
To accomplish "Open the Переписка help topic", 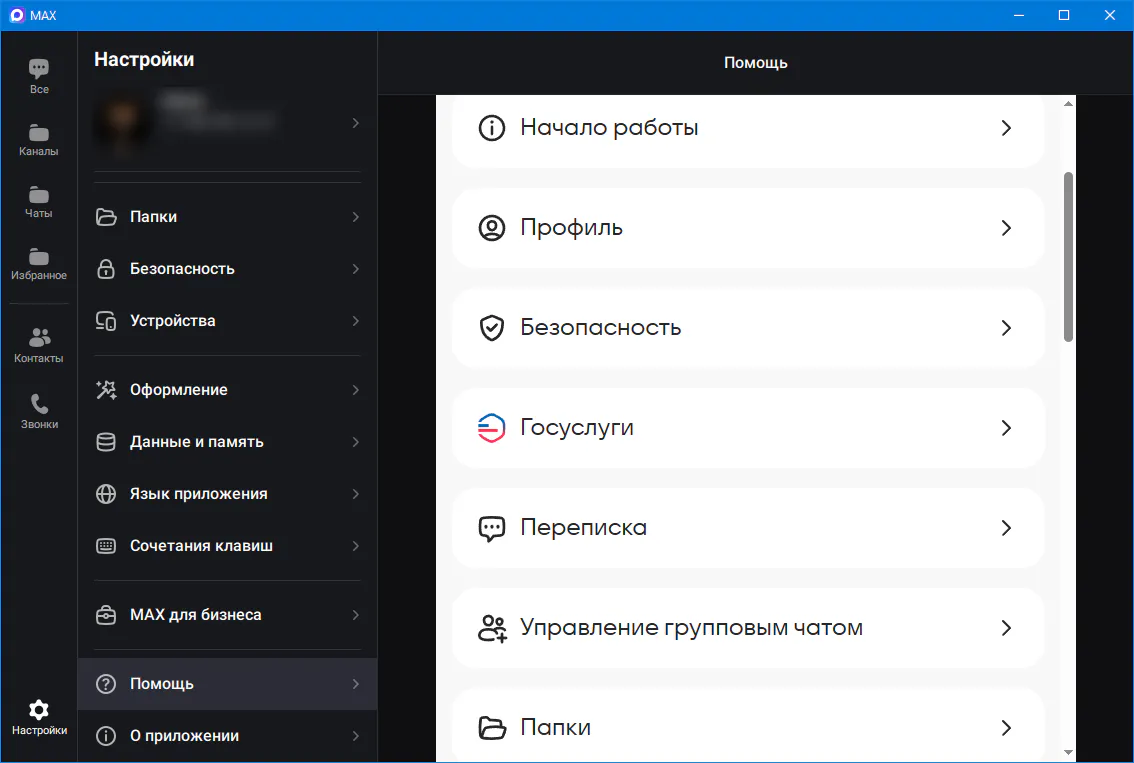I will click(748, 528).
